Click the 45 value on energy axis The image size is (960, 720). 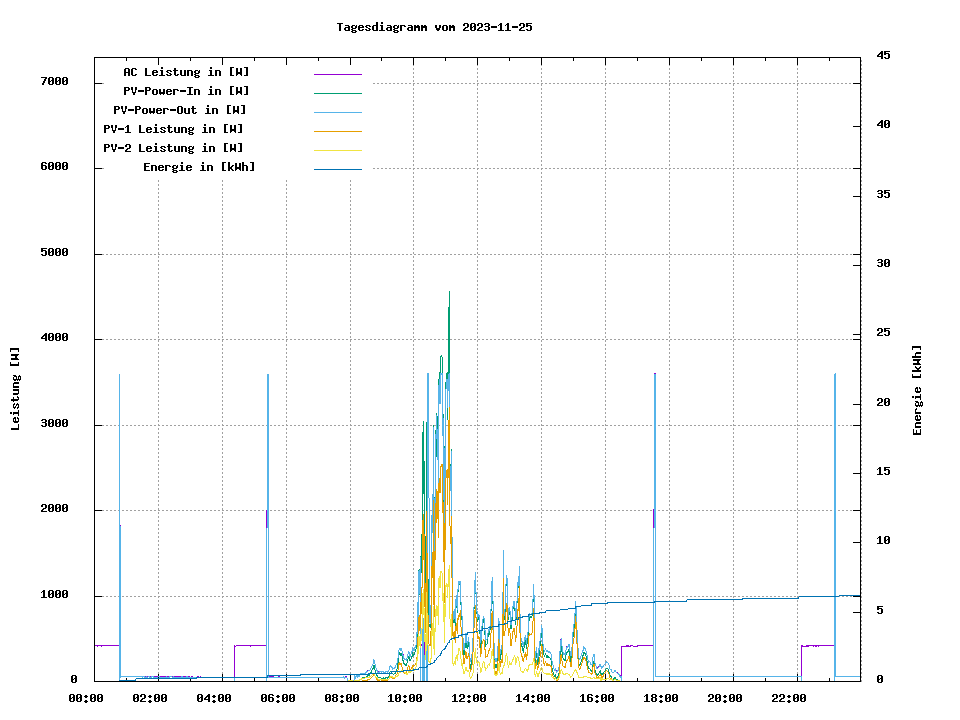tap(884, 55)
